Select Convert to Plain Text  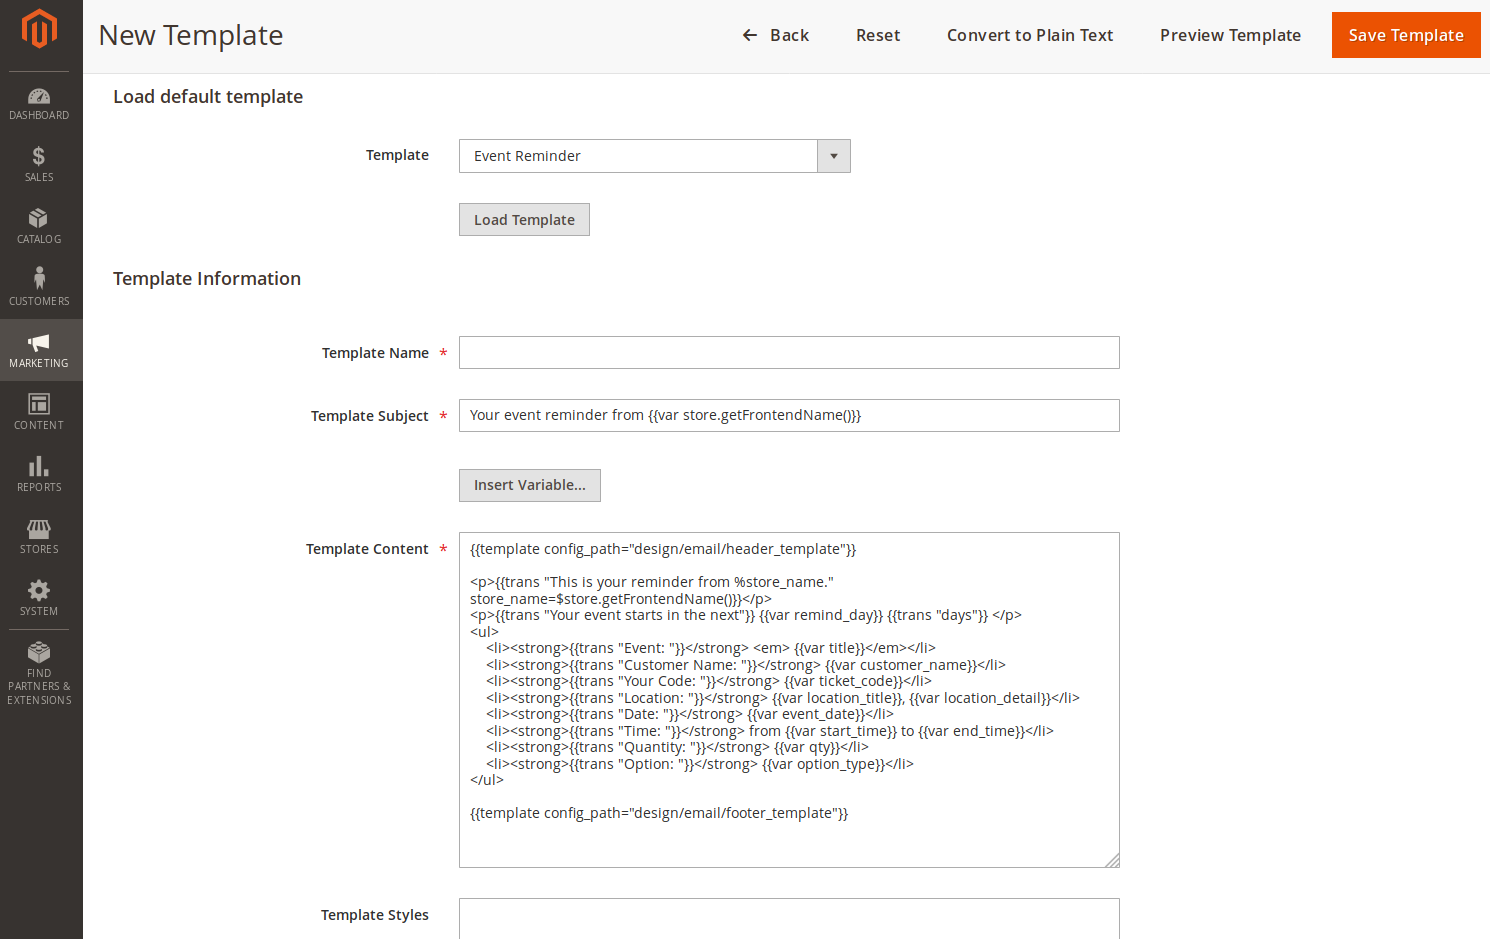point(1029,35)
